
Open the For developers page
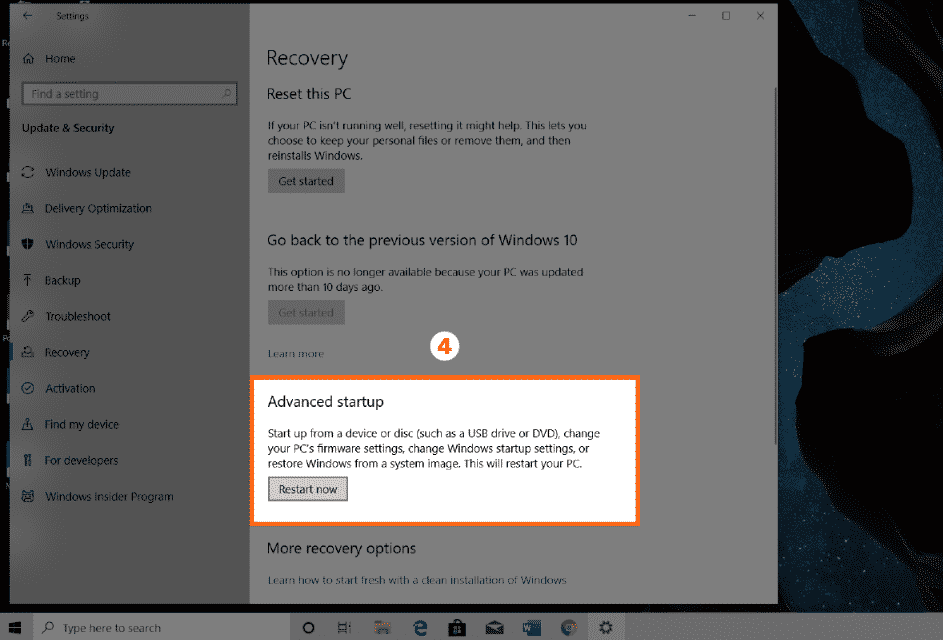(x=81, y=461)
